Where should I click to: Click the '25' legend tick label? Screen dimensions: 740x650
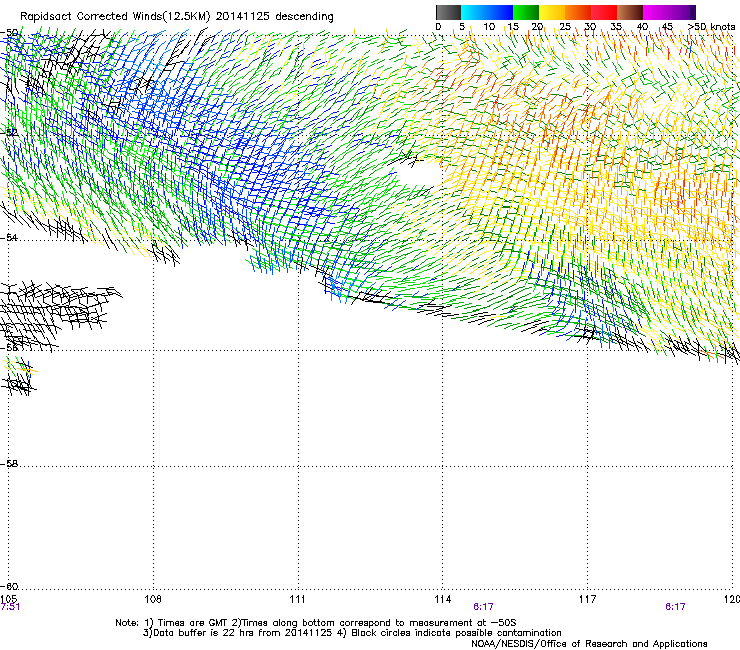click(564, 27)
